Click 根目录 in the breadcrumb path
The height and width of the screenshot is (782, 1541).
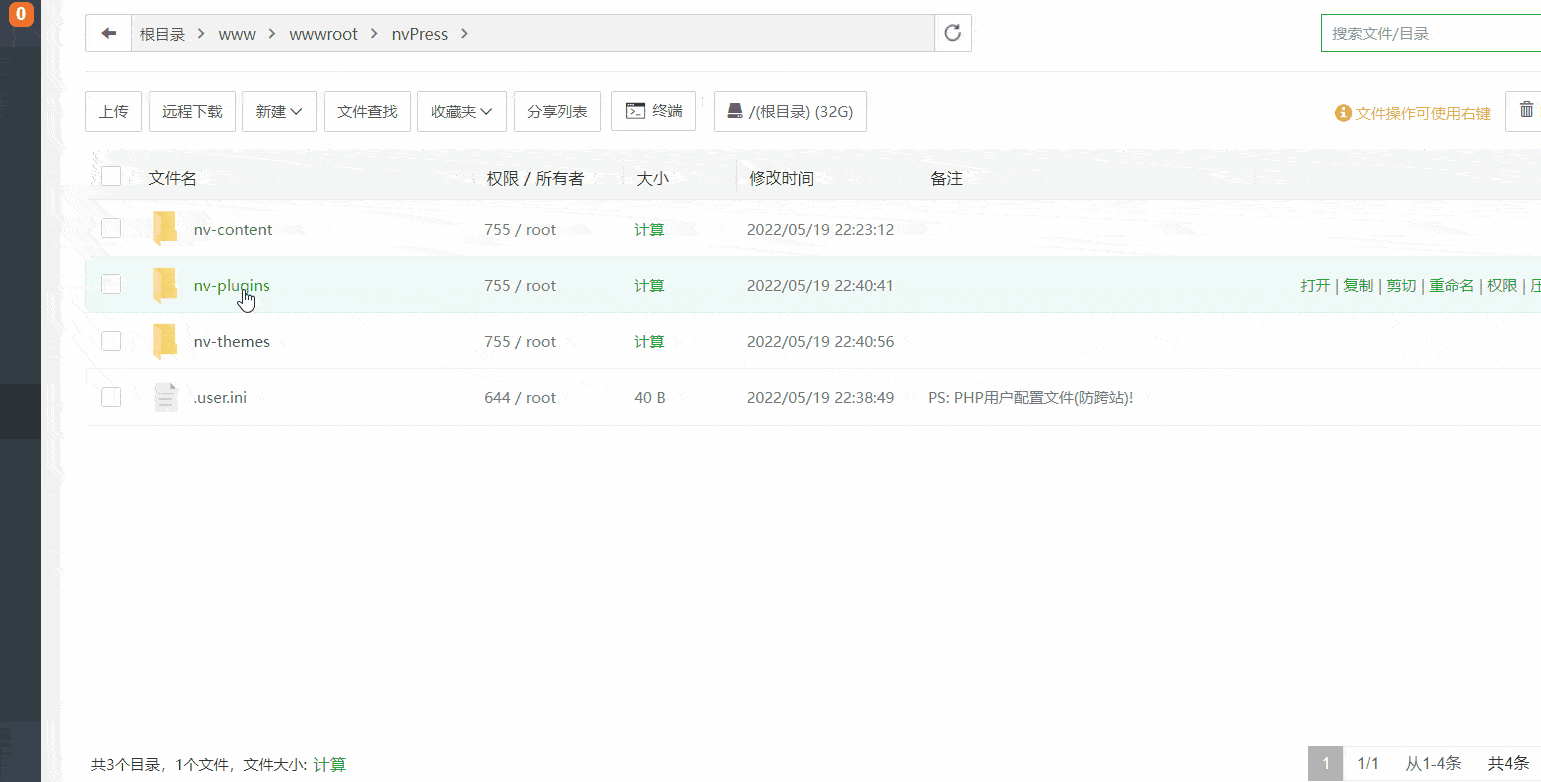(162, 34)
